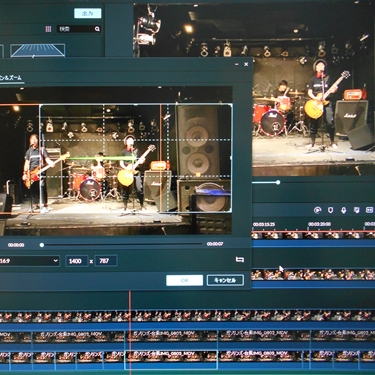This screenshot has height=375, width=375.
Task: Click the width field showing 1400
Action: coord(76,261)
